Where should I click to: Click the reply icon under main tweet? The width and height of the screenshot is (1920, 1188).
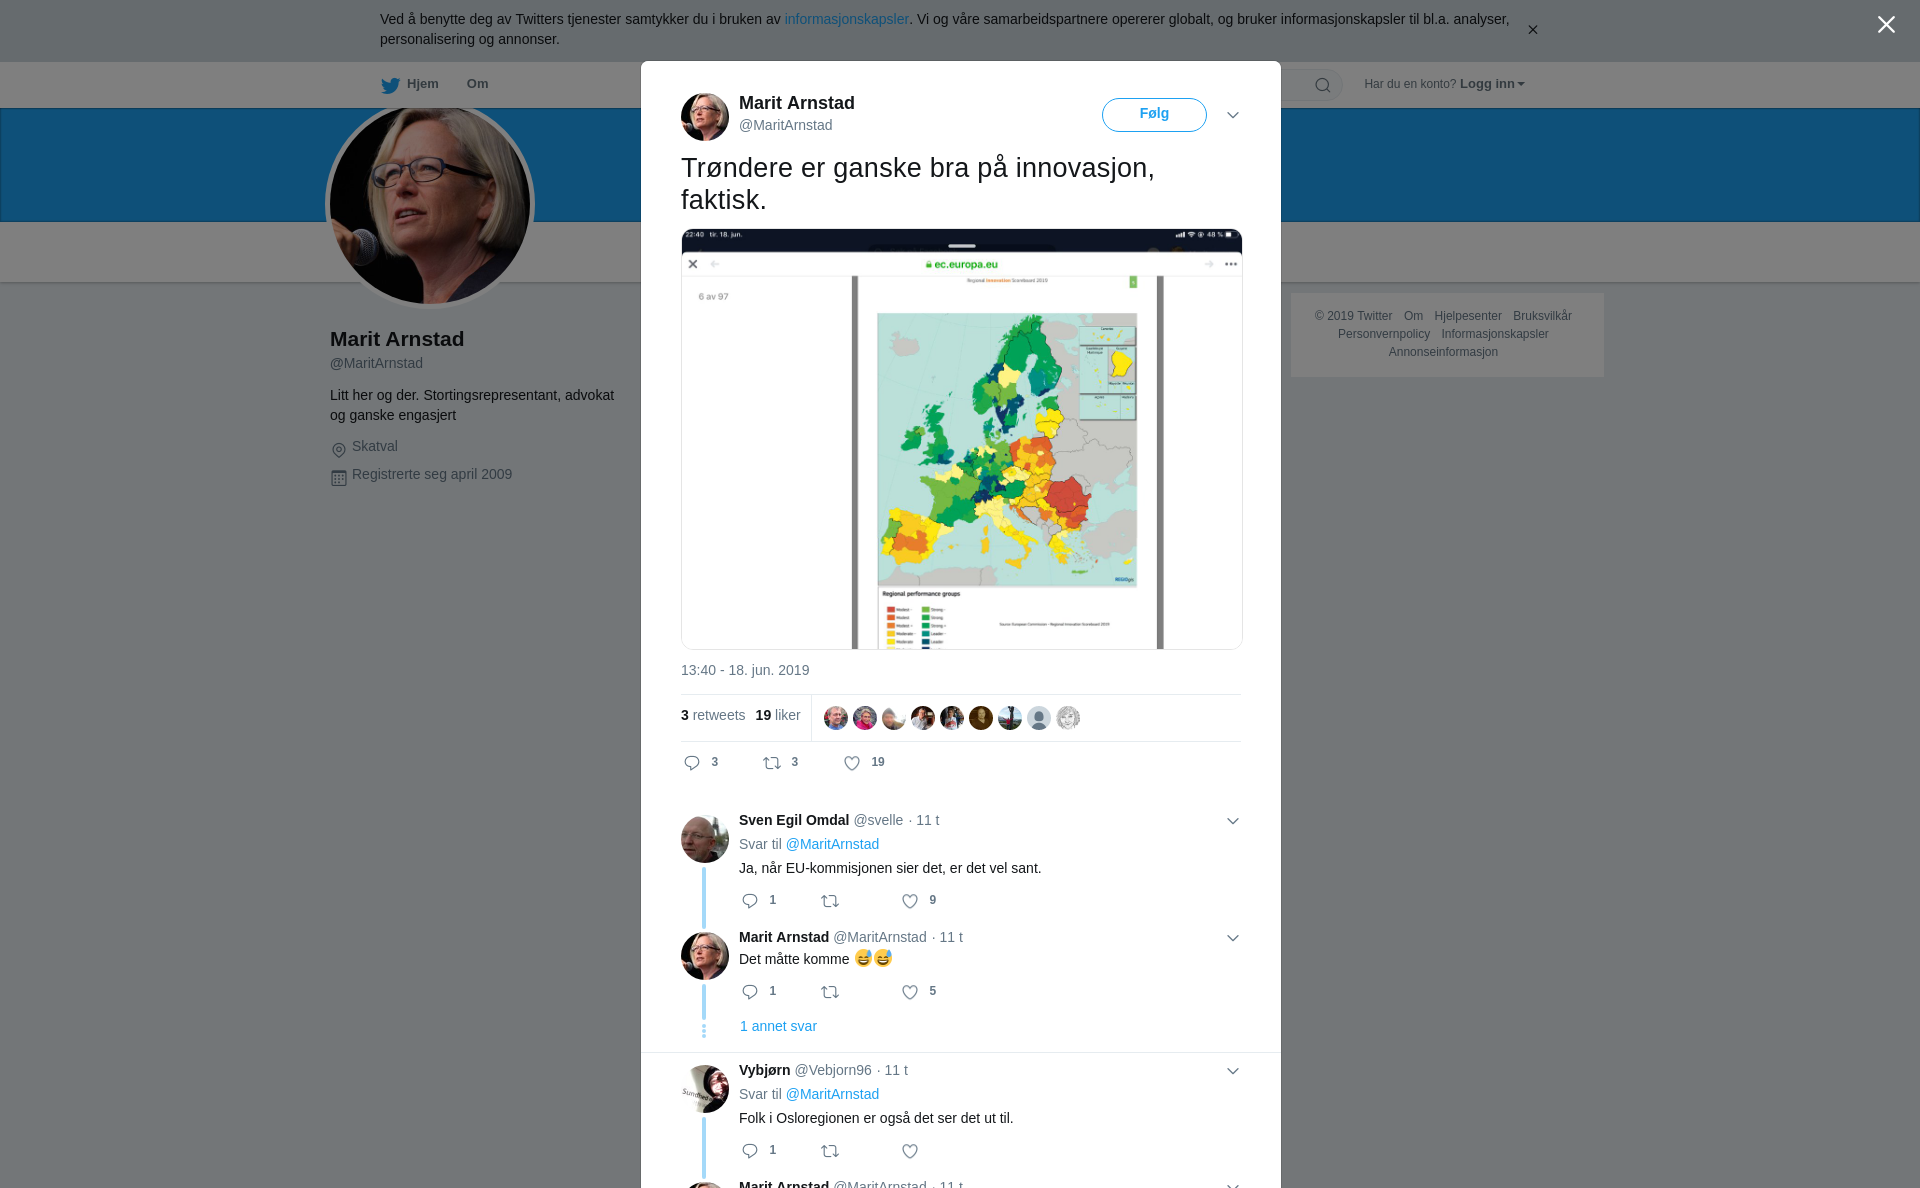(x=692, y=763)
